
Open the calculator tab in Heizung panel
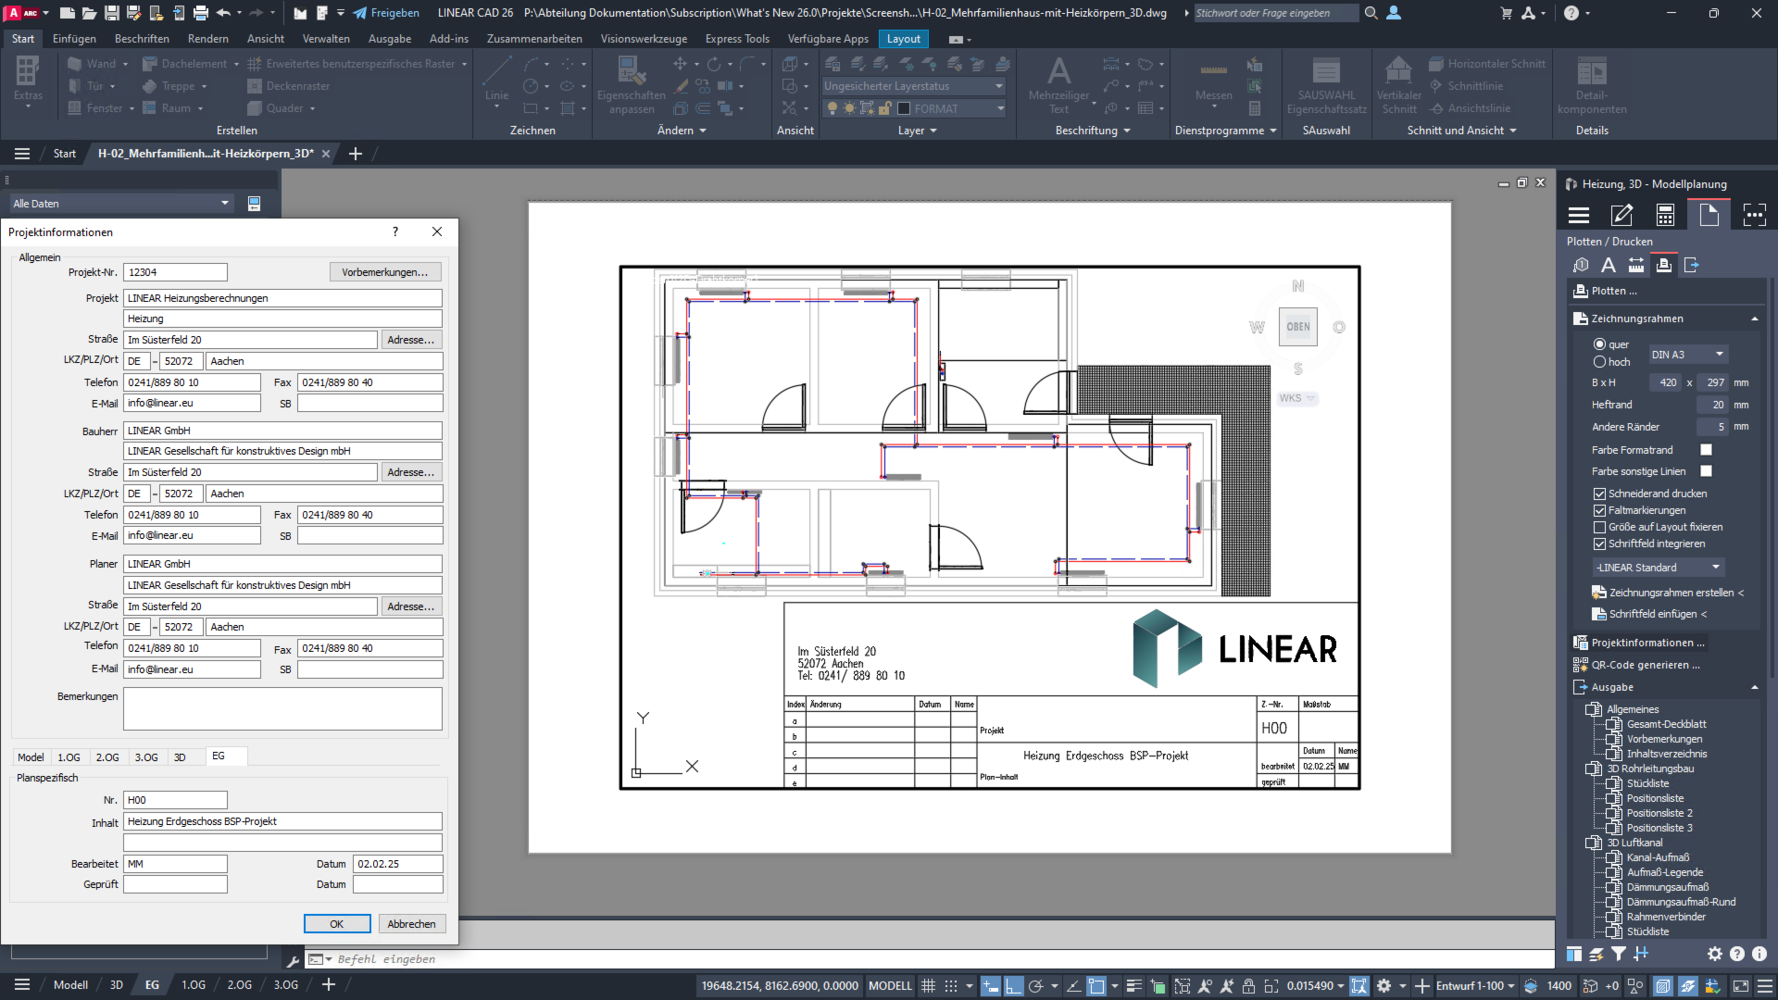point(1665,215)
